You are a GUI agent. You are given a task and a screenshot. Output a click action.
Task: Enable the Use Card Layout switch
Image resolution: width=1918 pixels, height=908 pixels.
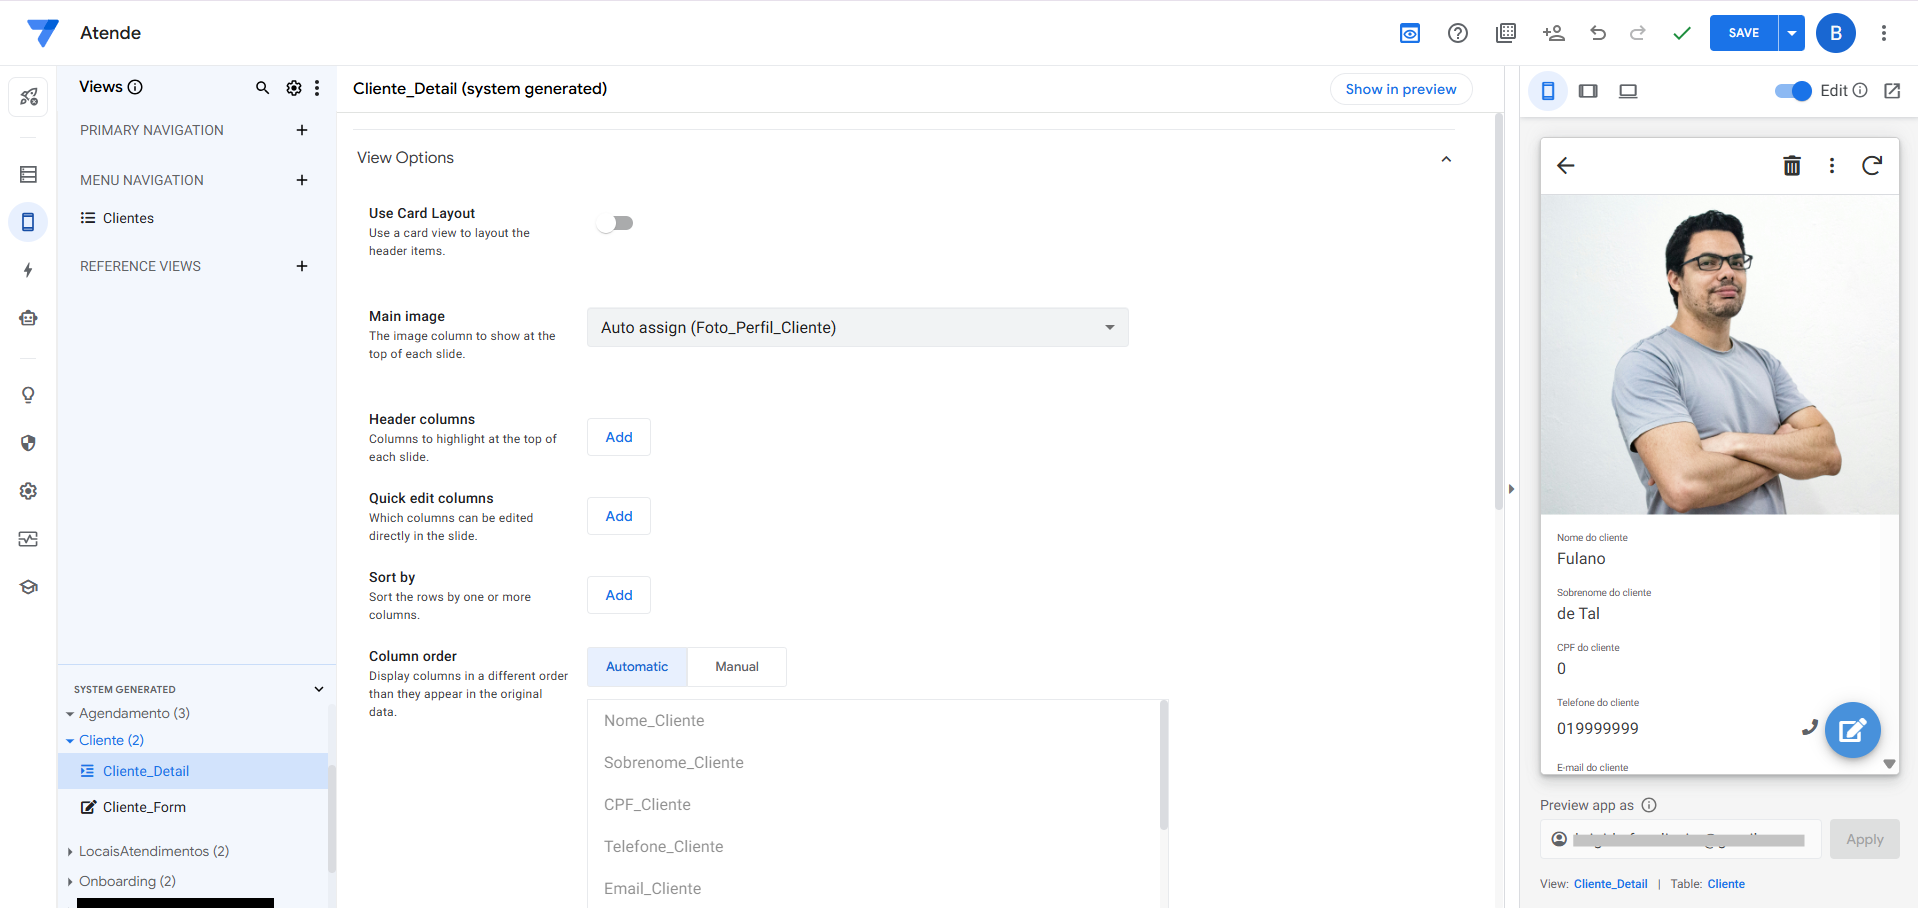click(x=615, y=223)
